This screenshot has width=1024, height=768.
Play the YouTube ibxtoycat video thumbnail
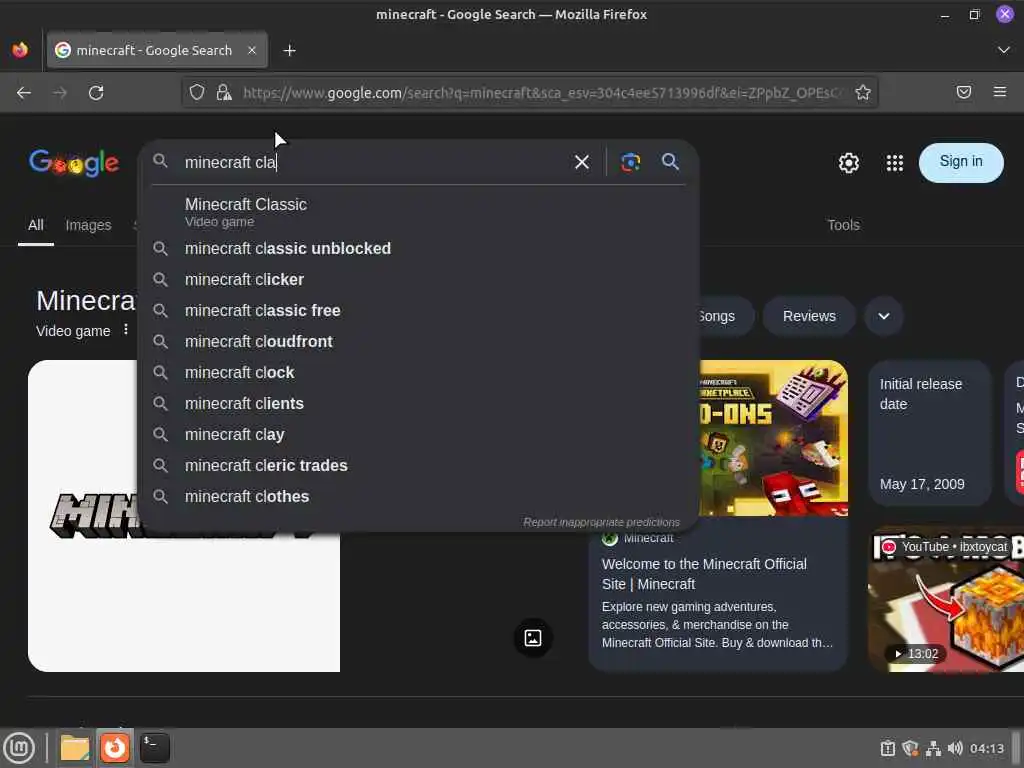pyautogui.click(x=946, y=600)
